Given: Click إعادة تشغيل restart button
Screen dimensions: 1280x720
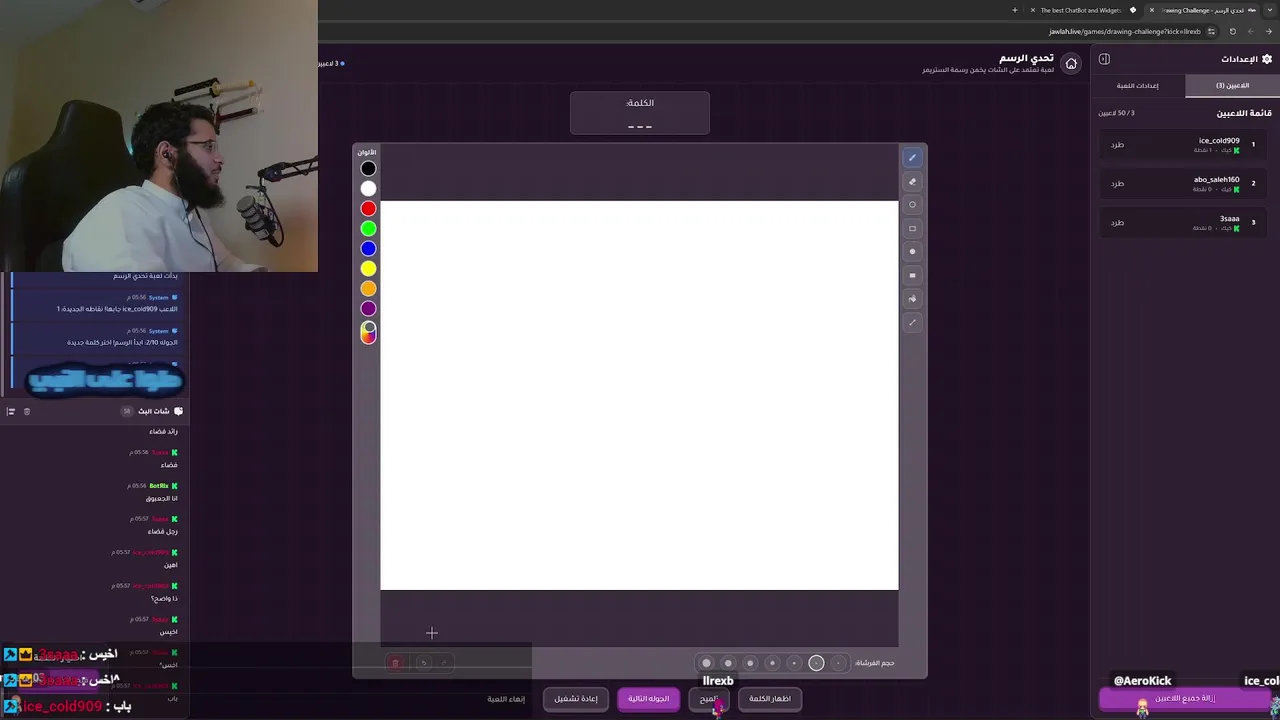Looking at the screenshot, I should pos(576,699).
